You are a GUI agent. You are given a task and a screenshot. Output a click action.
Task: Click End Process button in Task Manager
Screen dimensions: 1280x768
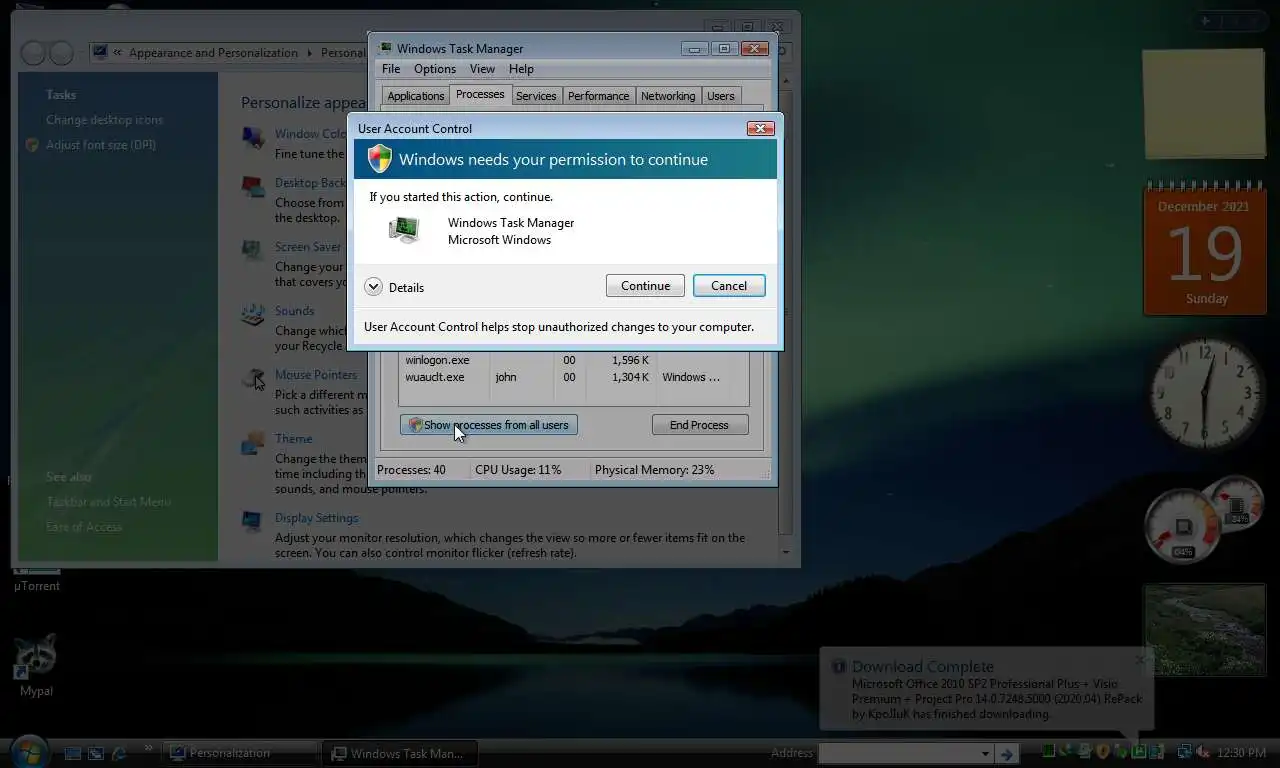click(x=699, y=425)
